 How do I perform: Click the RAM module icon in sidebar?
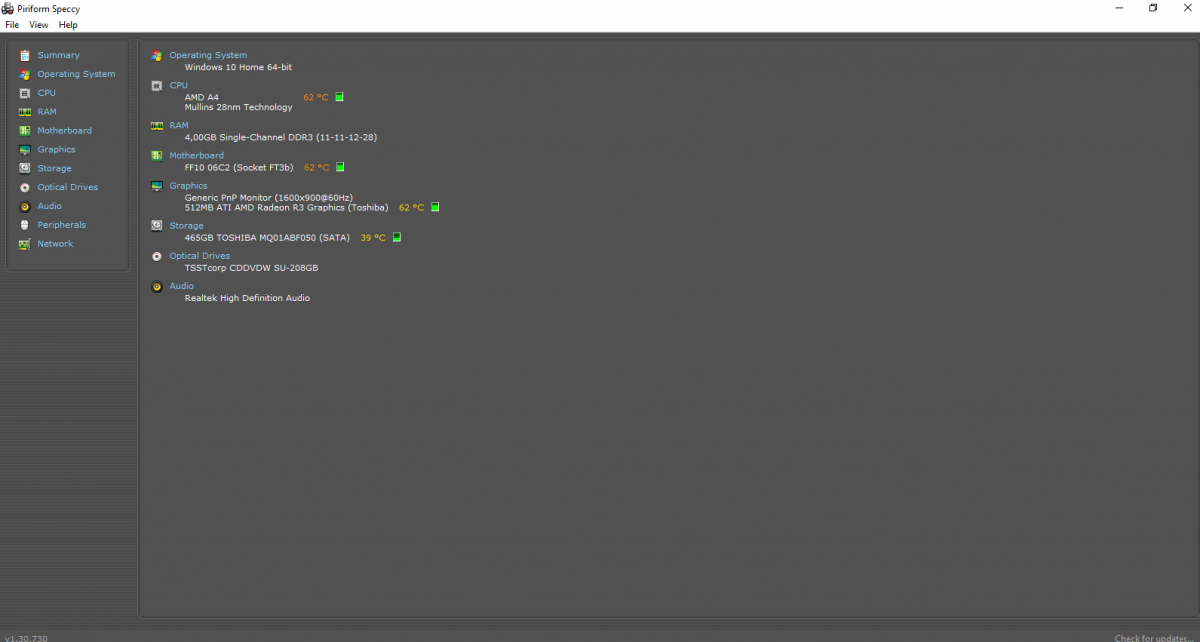pyautogui.click(x=24, y=112)
